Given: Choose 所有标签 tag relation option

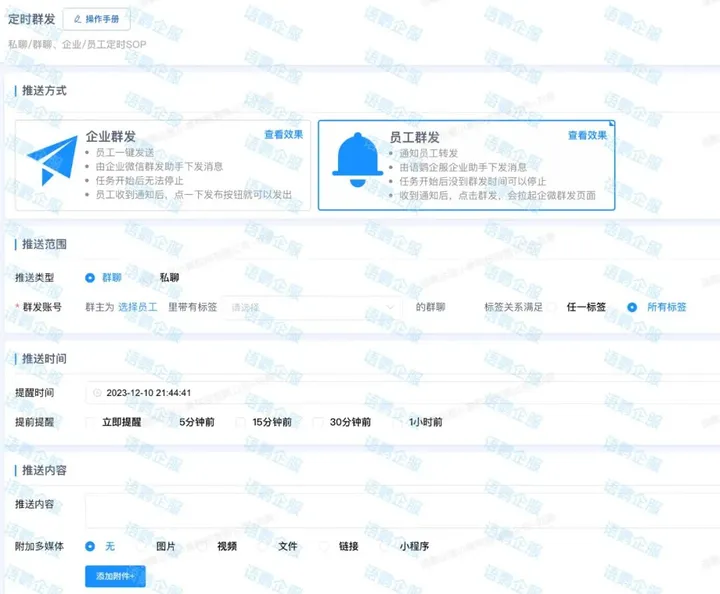Looking at the screenshot, I should (x=632, y=307).
